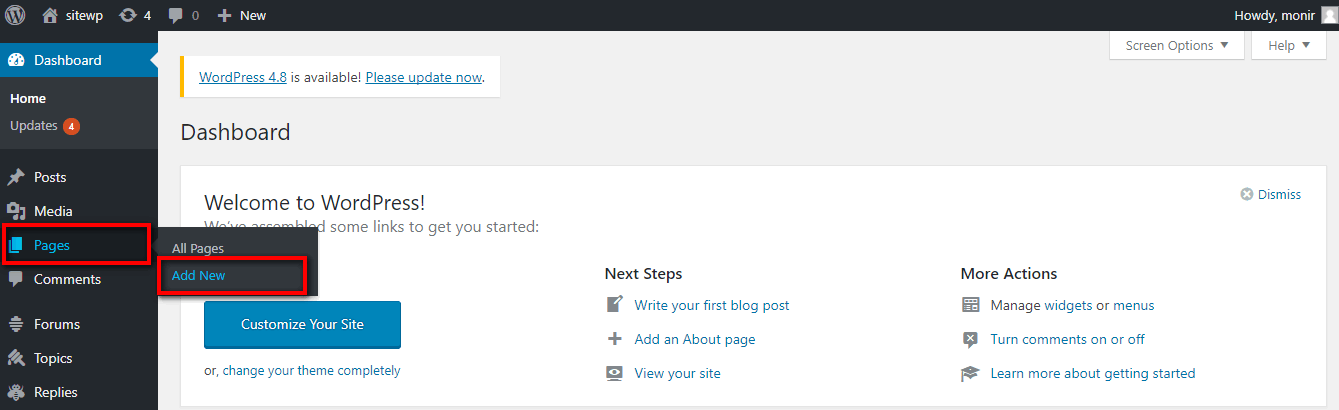The image size is (1339, 410).
Task: Select All Pages in the submenu
Action: 198,248
